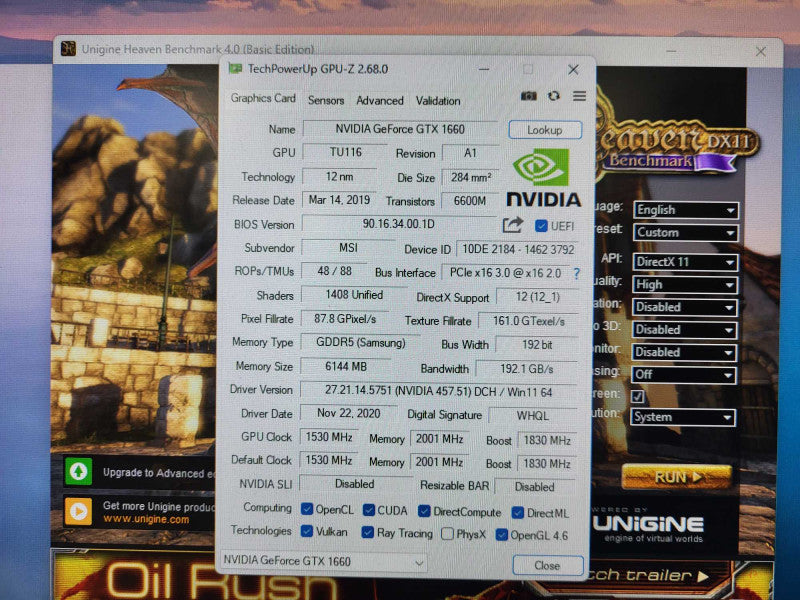Toggle the PhysX checkbox
Image resolution: width=800 pixels, height=600 pixels.
[x=447, y=534]
